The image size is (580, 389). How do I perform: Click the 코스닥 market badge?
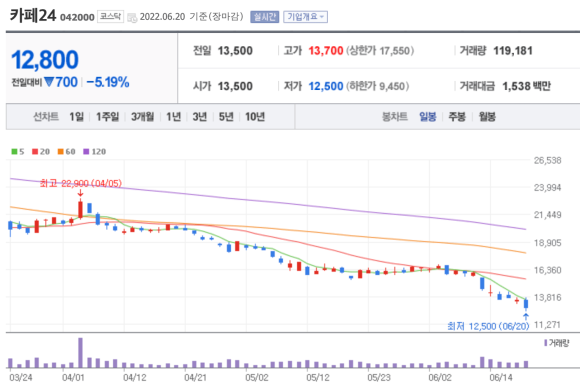click(110, 17)
